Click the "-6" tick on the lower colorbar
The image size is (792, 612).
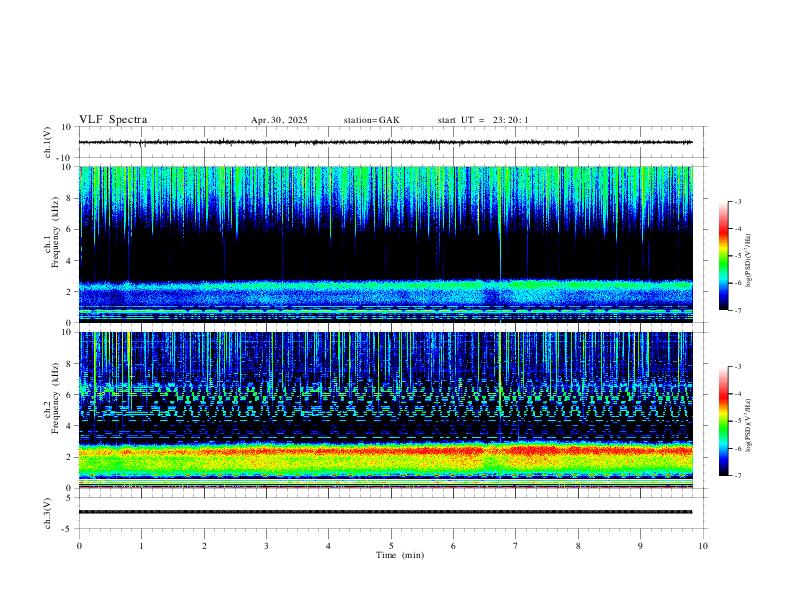point(738,448)
